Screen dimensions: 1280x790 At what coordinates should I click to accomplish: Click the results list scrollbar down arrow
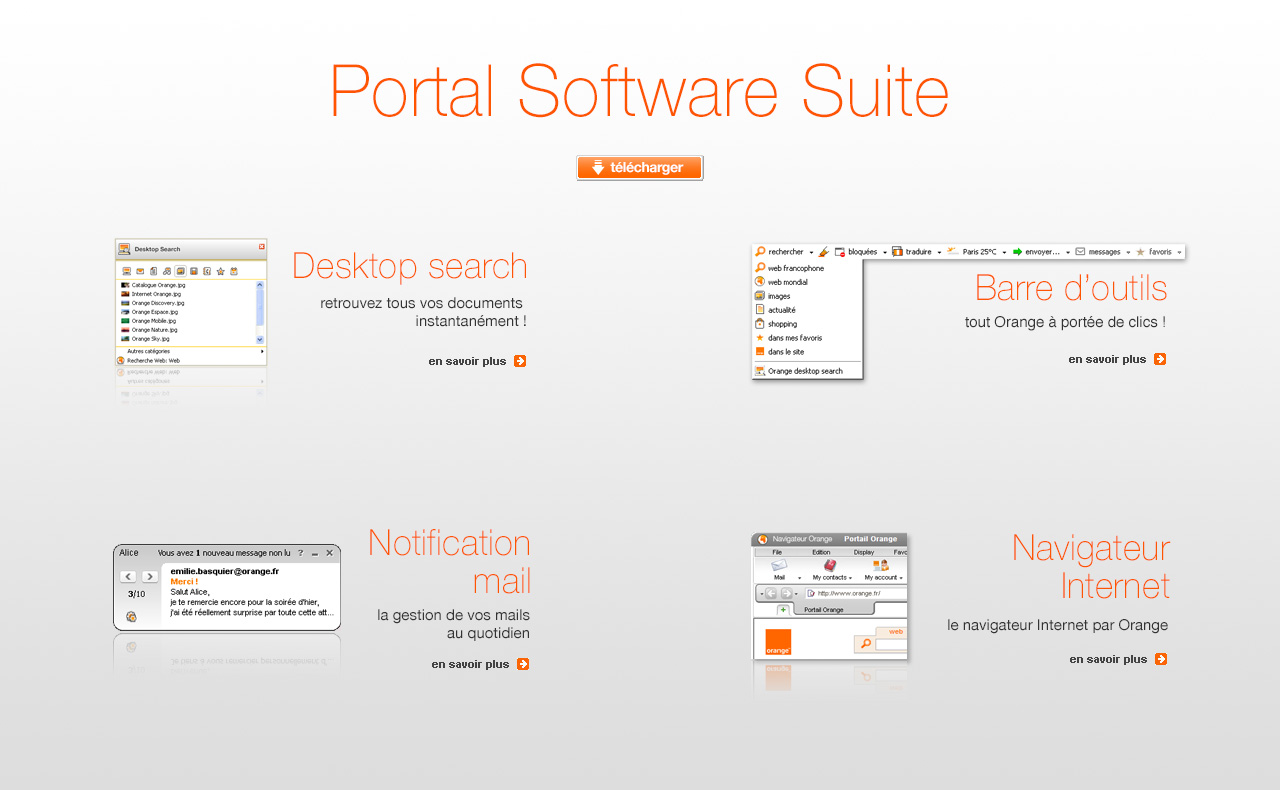[x=261, y=340]
